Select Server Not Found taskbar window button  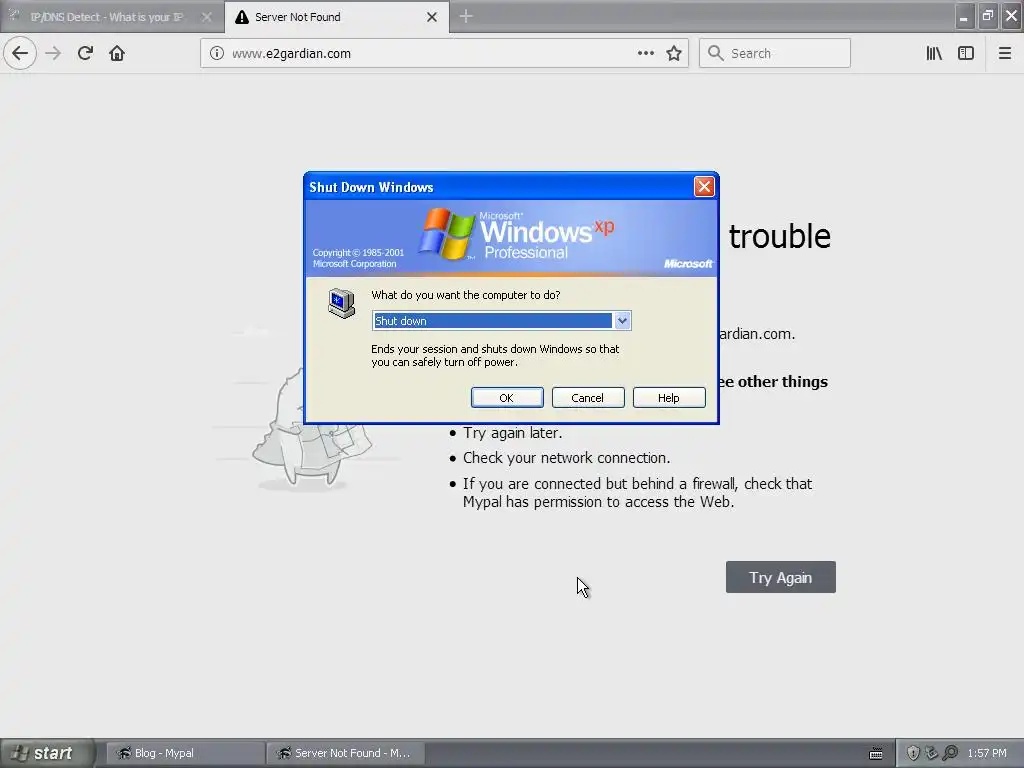[x=345, y=753]
